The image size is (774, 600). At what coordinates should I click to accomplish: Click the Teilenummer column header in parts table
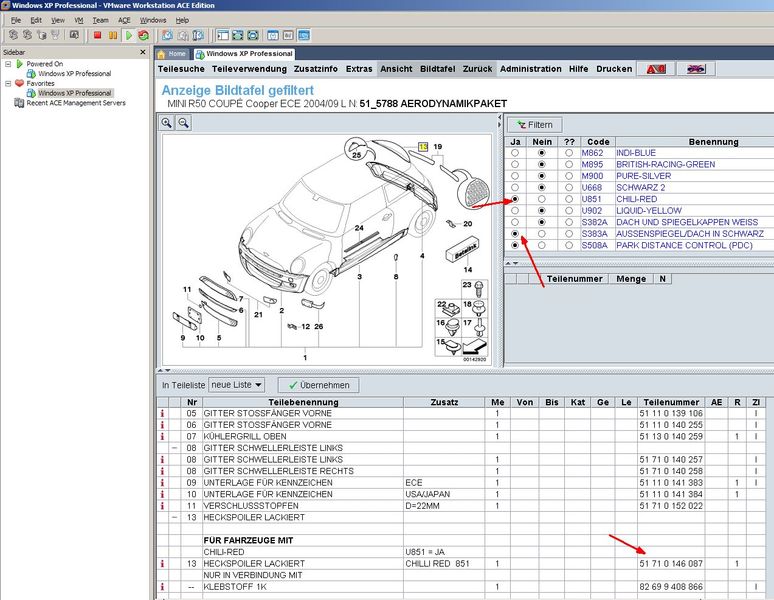pos(671,402)
